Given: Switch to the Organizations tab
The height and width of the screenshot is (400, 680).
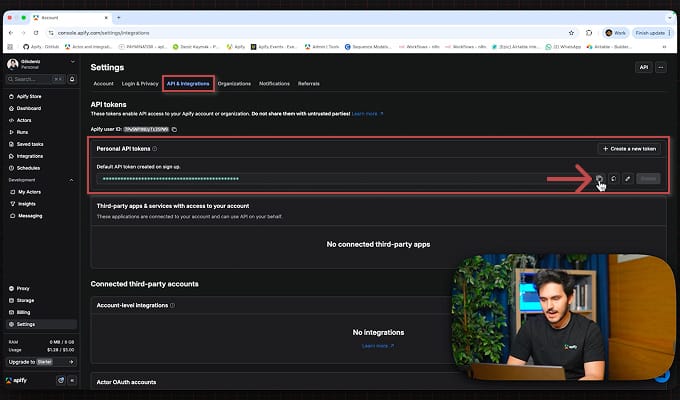Looking at the screenshot, I should point(234,84).
